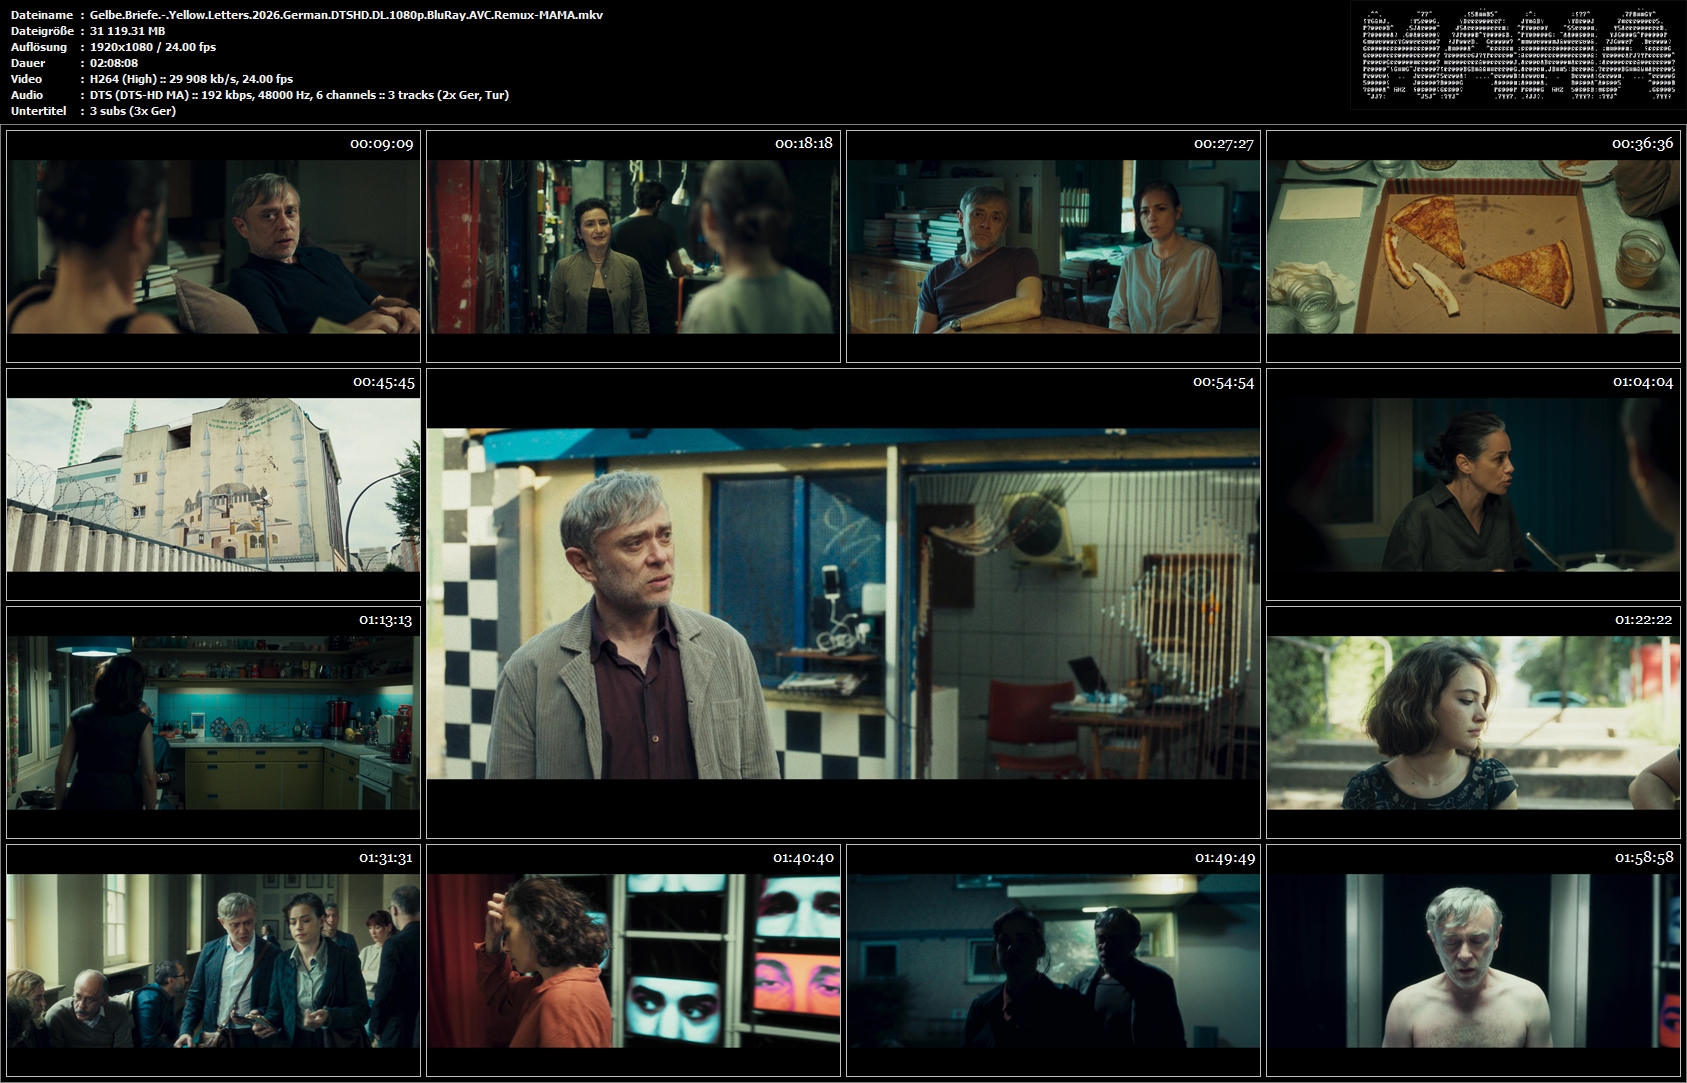Select the dark frame at 01:49:49
The width and height of the screenshot is (1687, 1083).
pyautogui.click(x=1053, y=961)
